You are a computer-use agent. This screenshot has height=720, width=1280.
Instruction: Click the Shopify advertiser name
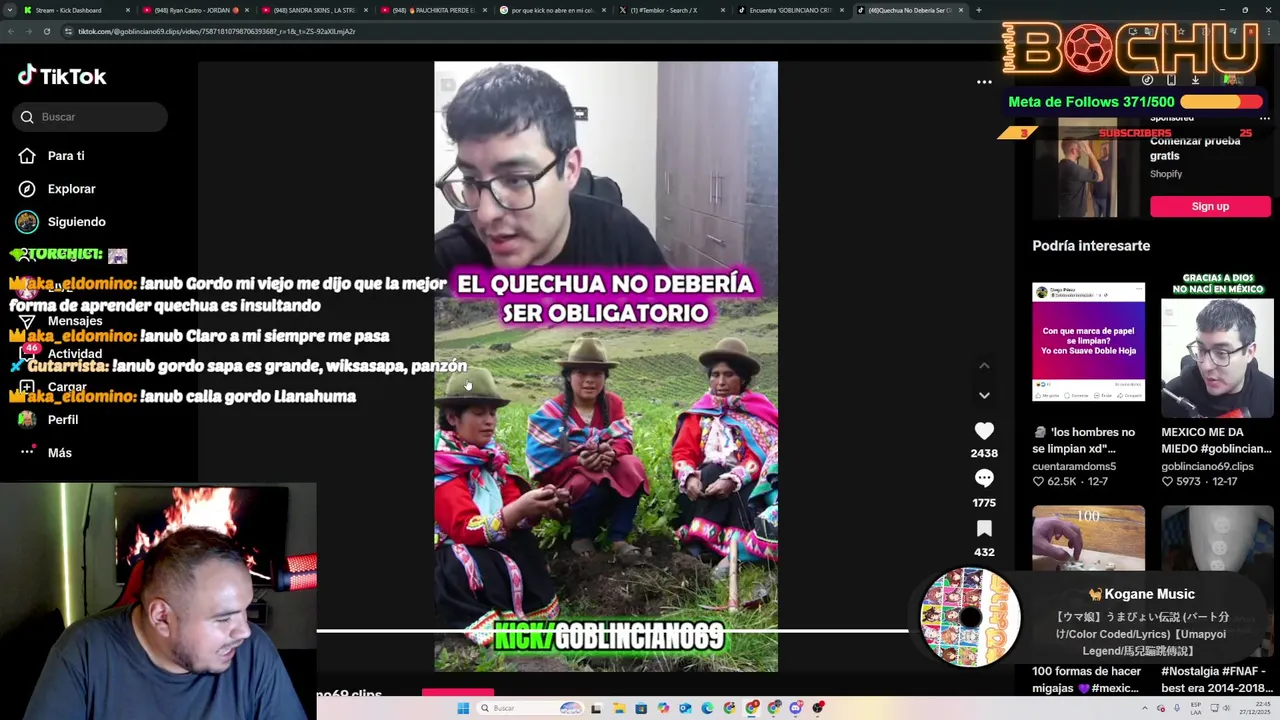(1166, 174)
